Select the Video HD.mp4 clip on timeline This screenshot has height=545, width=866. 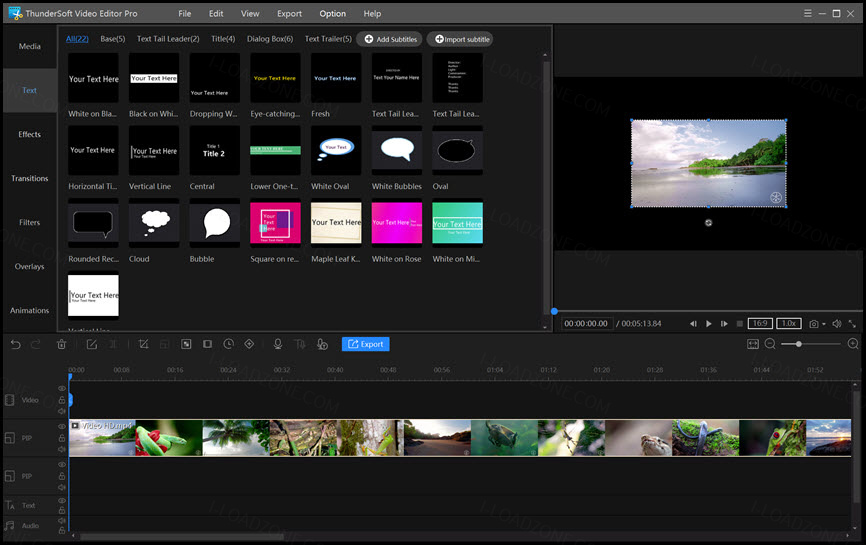point(460,438)
